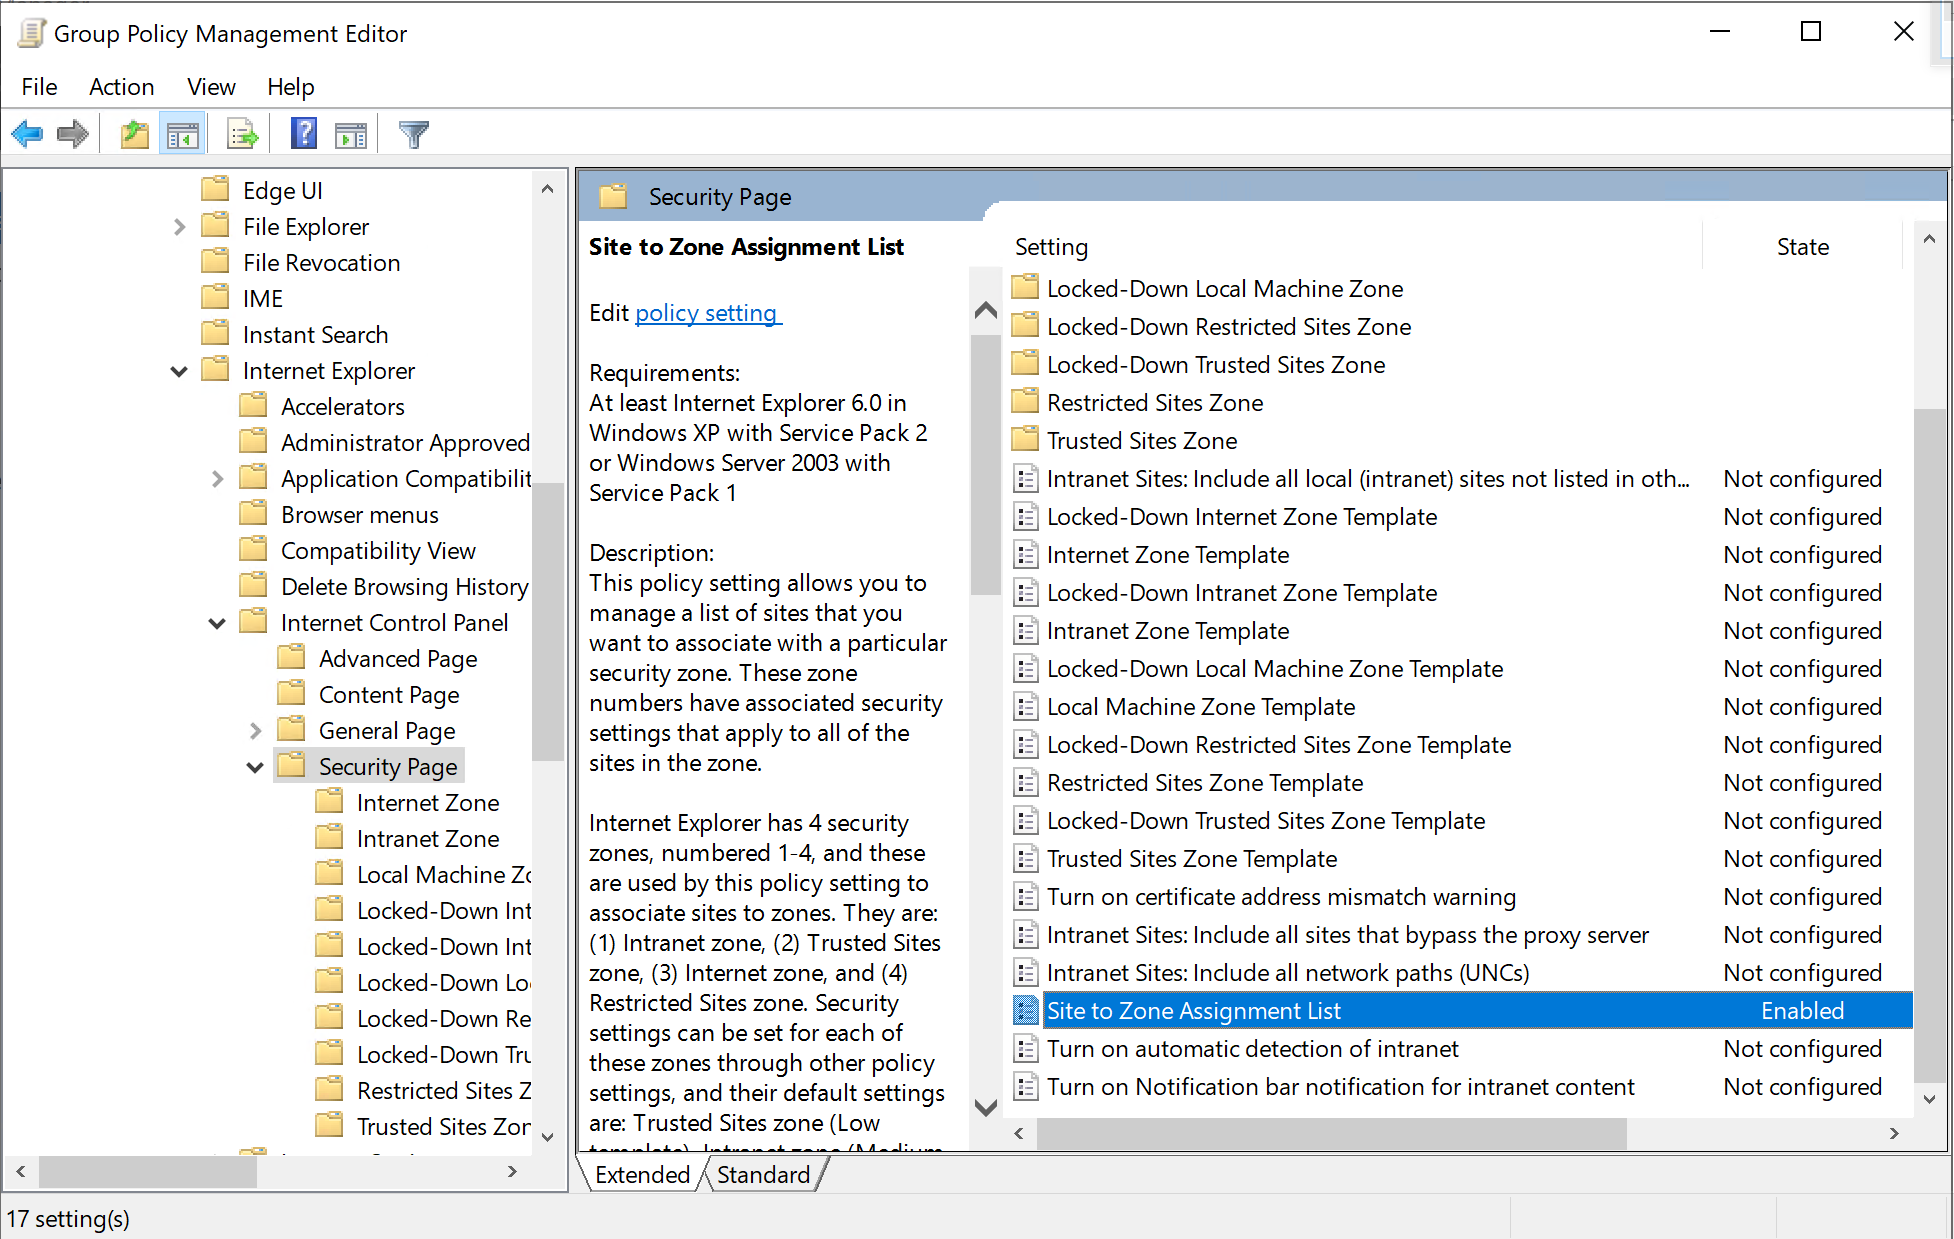Viewport: 1954px width, 1239px height.
Task: Click the policy setting edit link
Action: [706, 313]
